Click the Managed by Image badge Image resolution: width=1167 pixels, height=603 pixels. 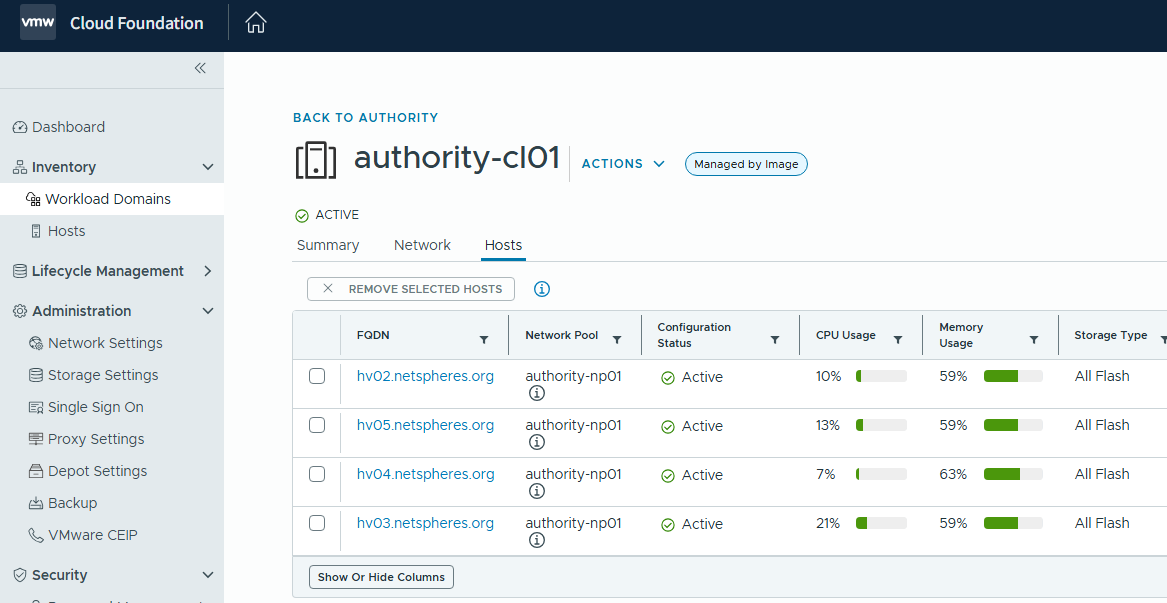point(746,164)
